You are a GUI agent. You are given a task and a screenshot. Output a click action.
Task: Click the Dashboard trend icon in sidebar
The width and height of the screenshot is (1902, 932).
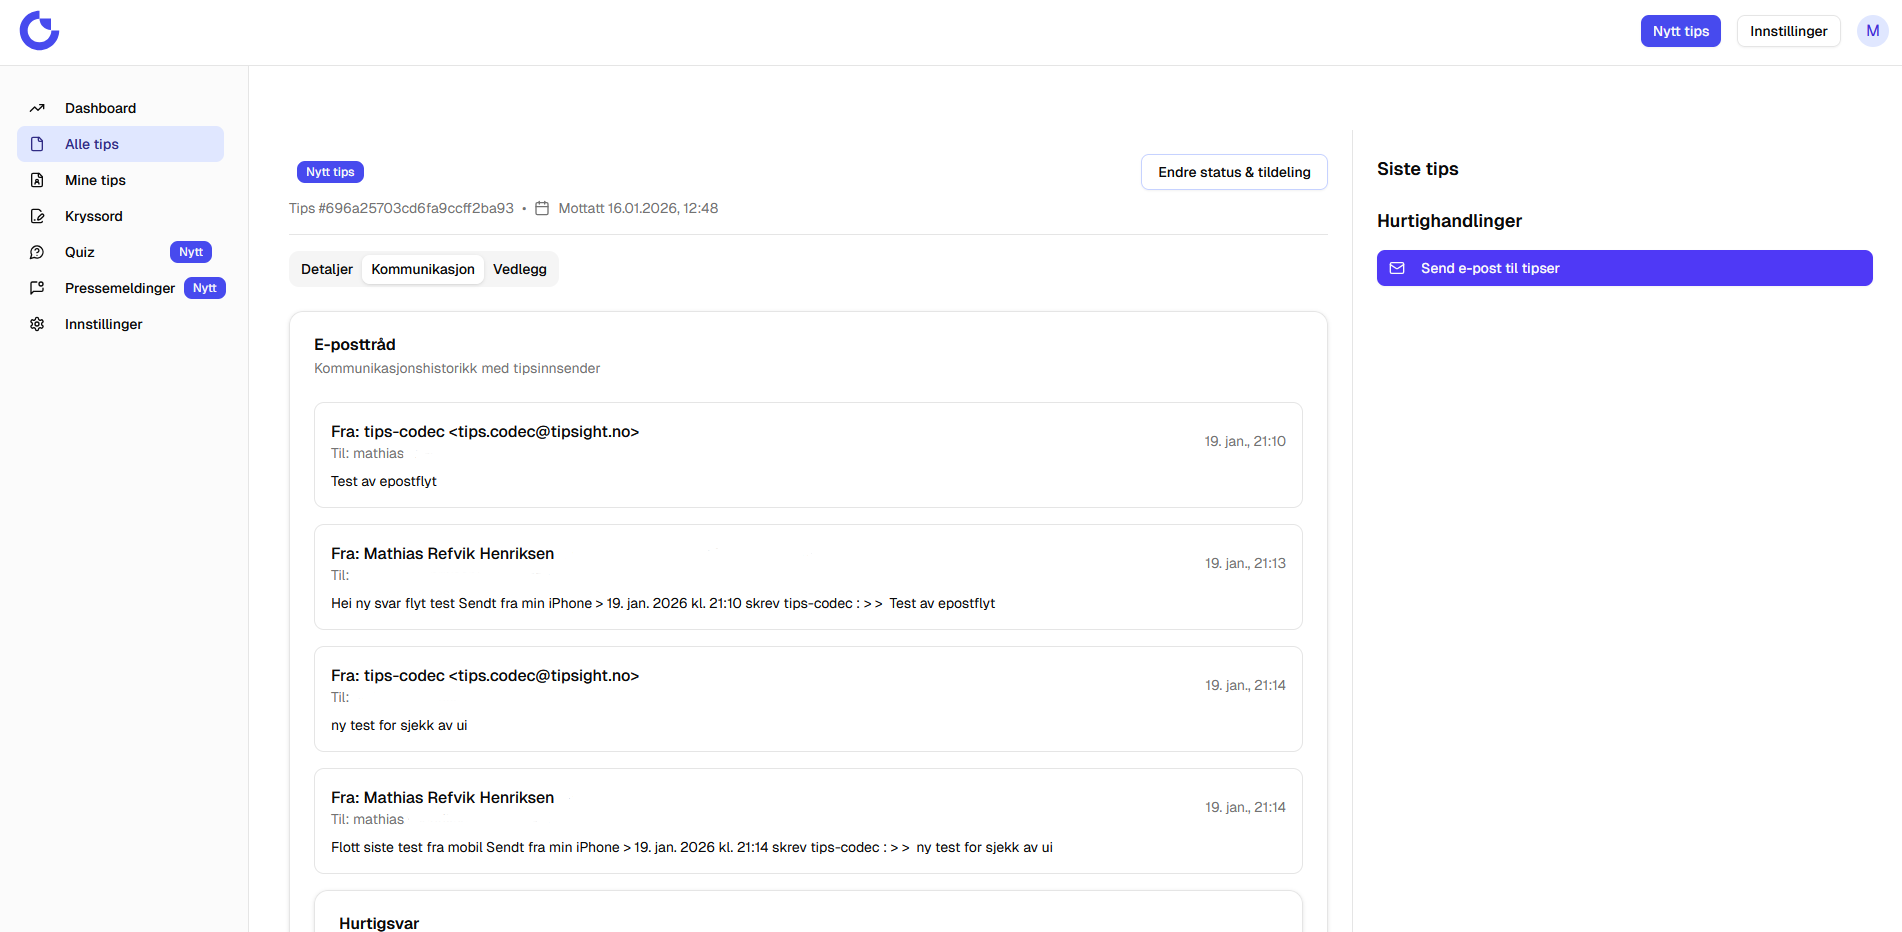(37, 108)
